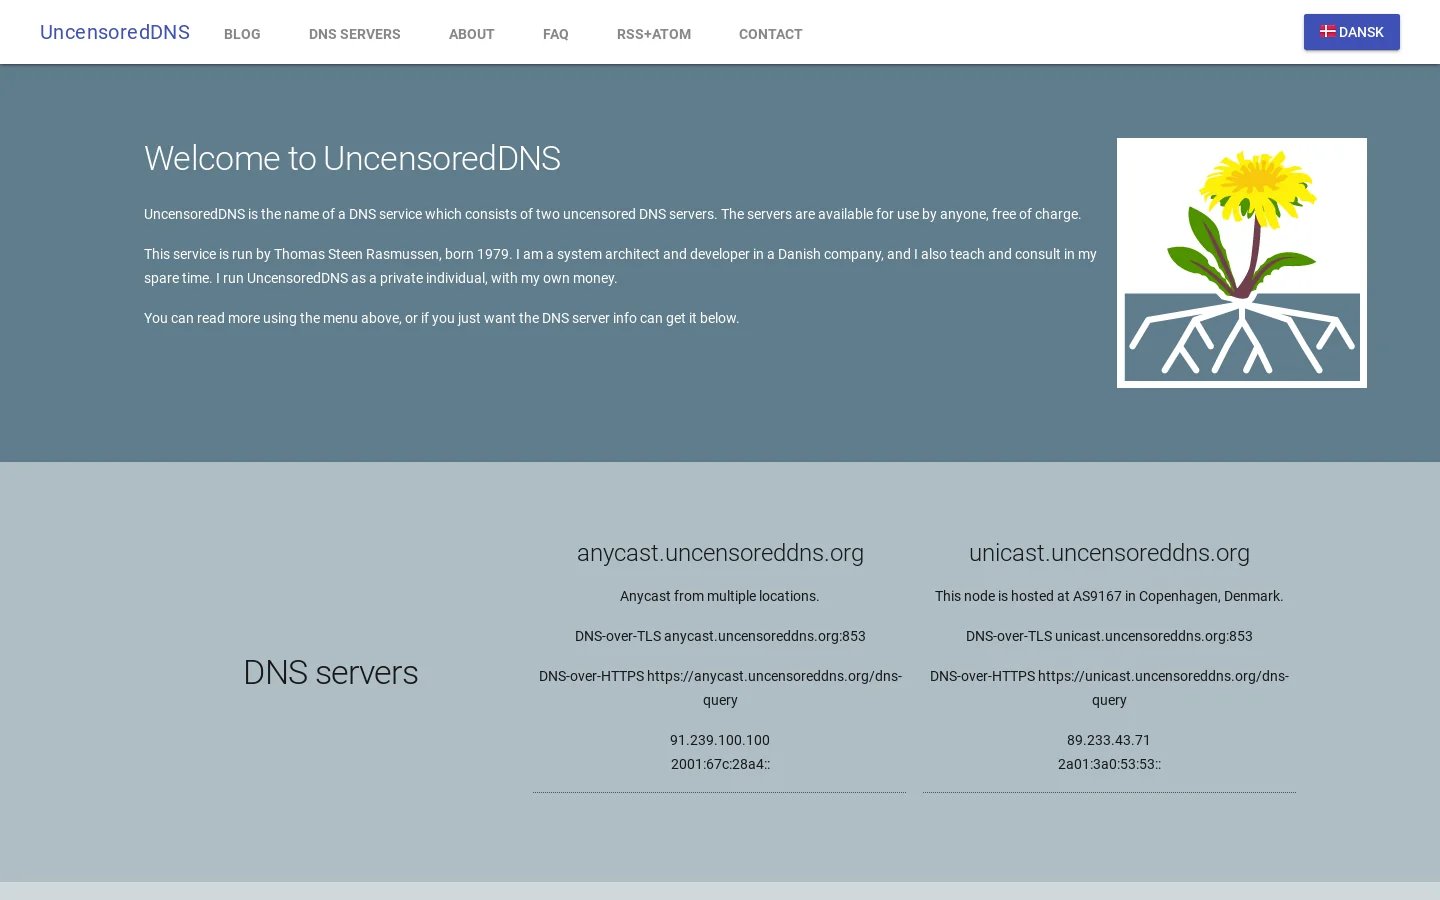The image size is (1440, 900).
Task: Select the Welcome to UncensoredDNS heading
Action: (352, 159)
